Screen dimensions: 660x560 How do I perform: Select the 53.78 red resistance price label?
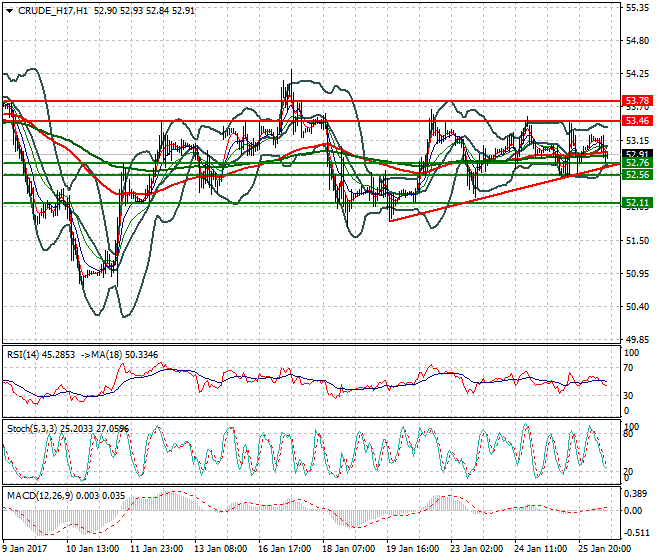637,101
